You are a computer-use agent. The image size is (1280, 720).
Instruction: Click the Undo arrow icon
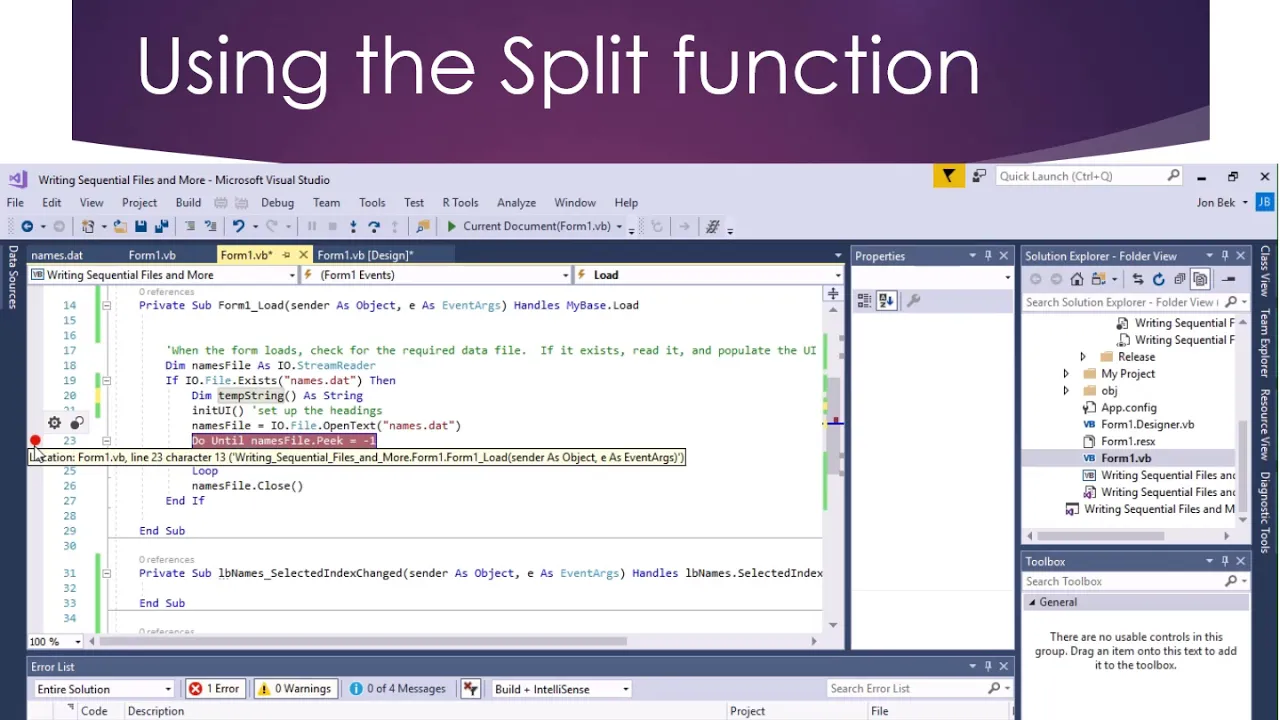click(238, 227)
